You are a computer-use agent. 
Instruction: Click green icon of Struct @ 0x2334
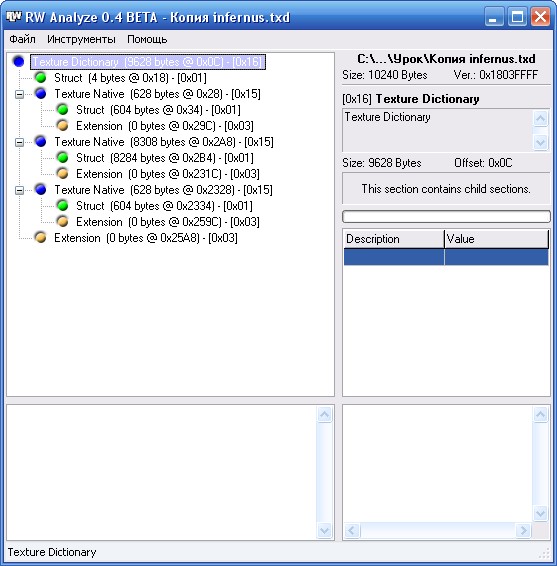[x=62, y=206]
